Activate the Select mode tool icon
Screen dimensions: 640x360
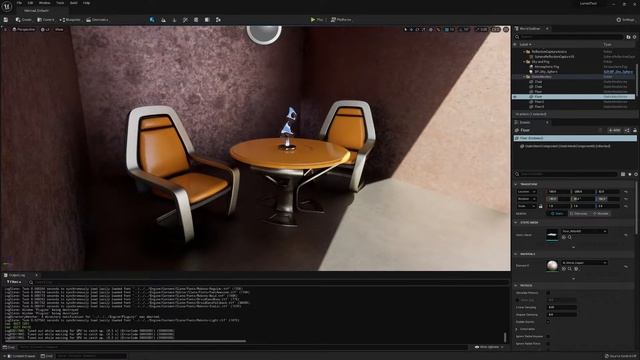click(x=152, y=20)
